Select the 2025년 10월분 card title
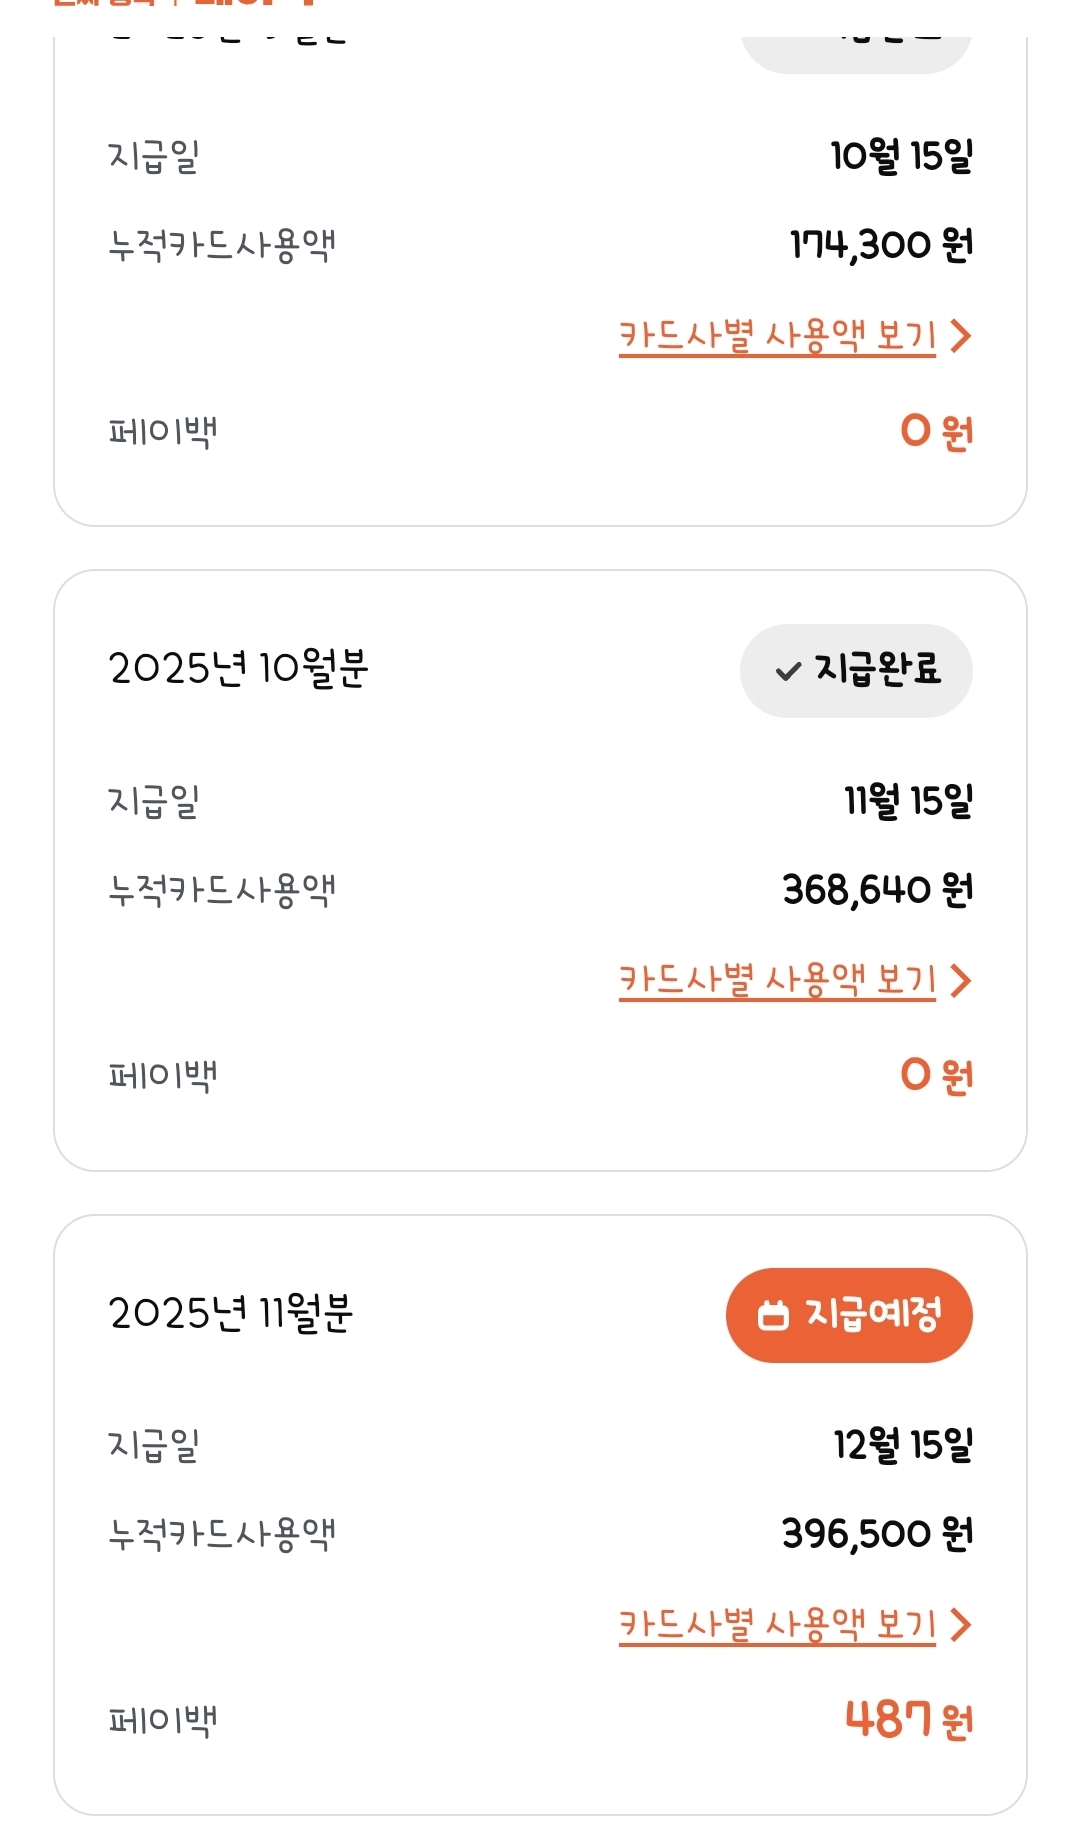The image size is (1080, 1826). 238,668
